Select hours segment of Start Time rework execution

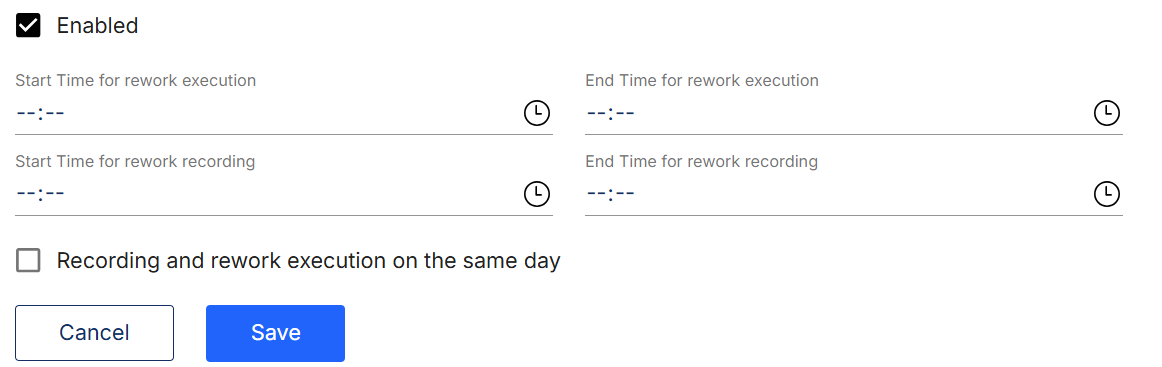pyautogui.click(x=26, y=113)
